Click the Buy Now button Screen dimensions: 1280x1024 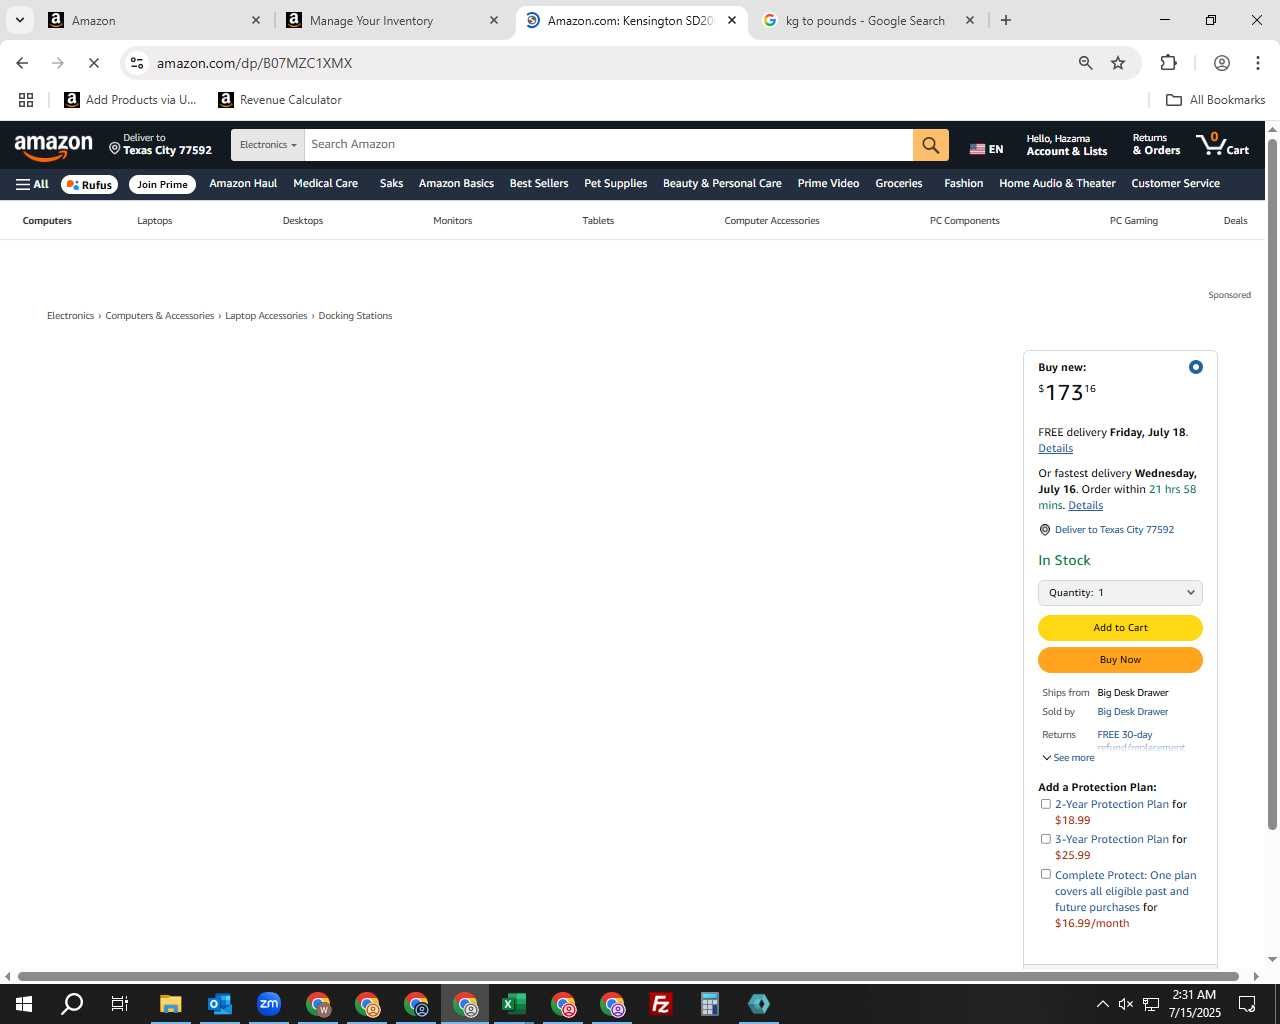1120,660
